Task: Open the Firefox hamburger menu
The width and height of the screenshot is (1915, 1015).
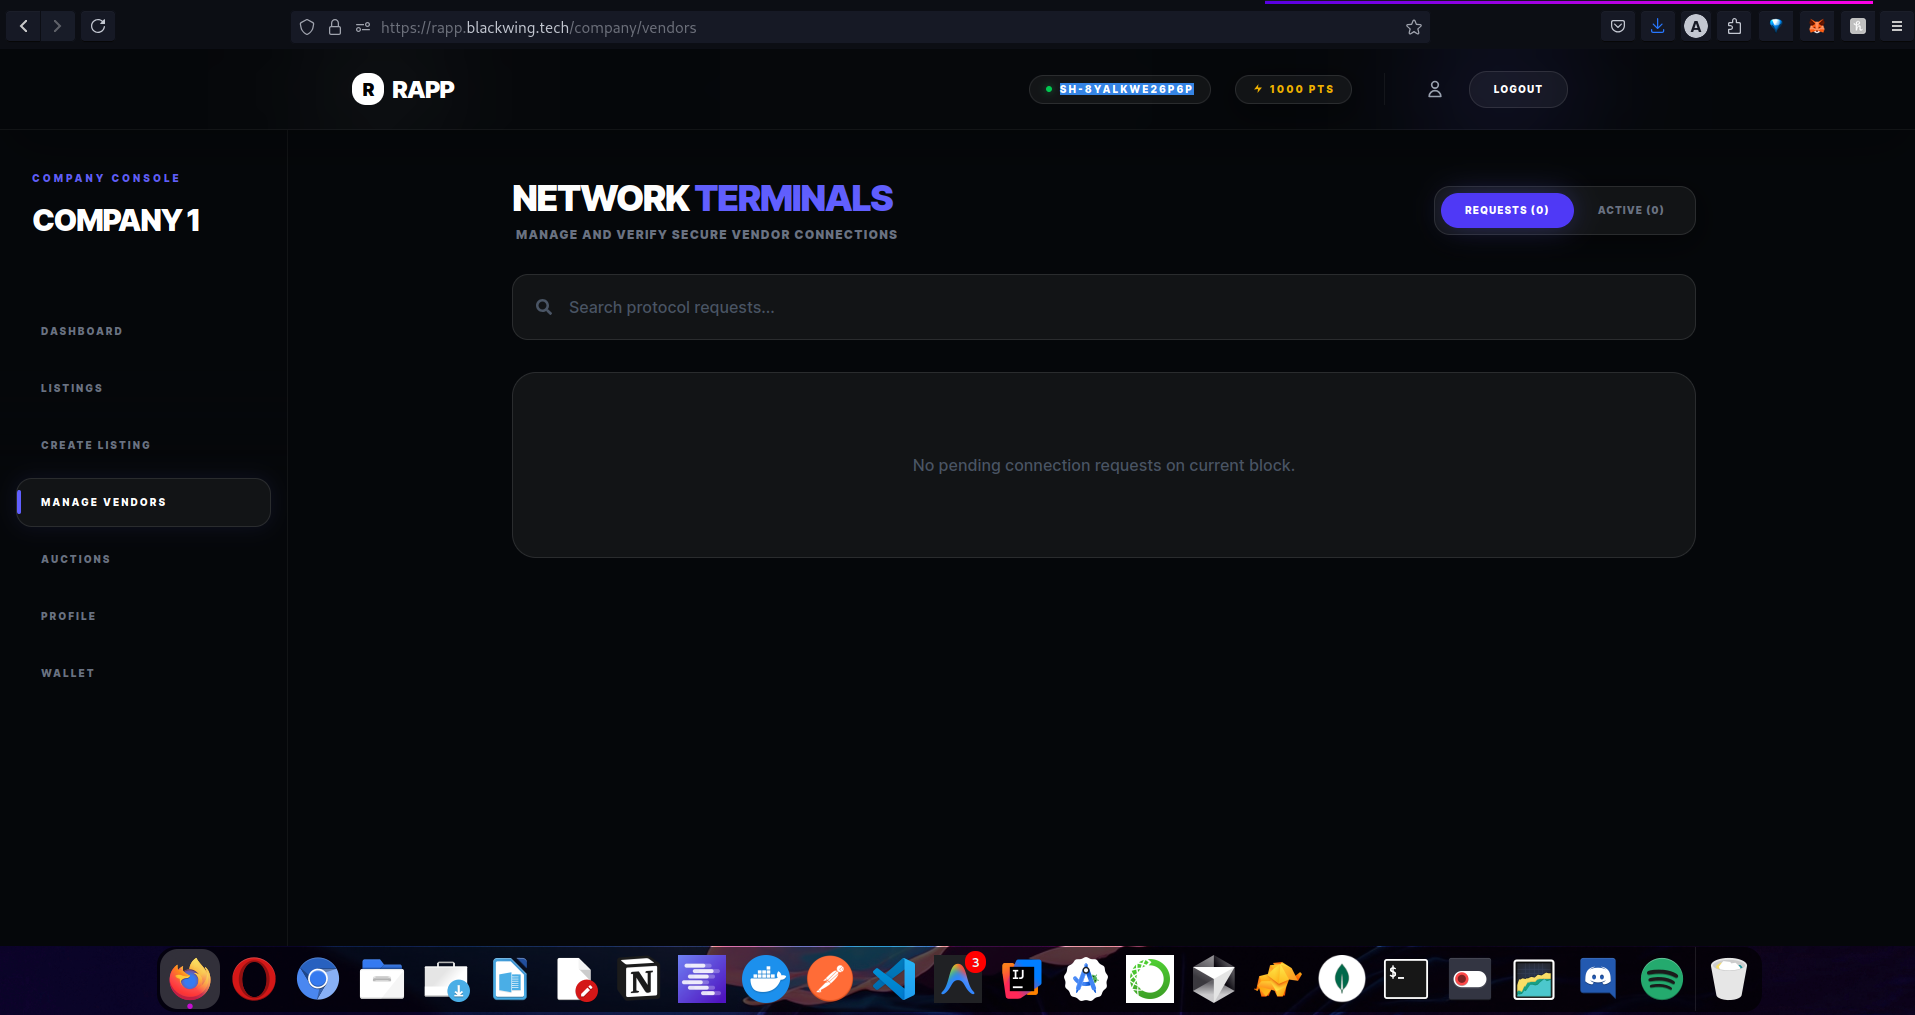Action: tap(1896, 26)
